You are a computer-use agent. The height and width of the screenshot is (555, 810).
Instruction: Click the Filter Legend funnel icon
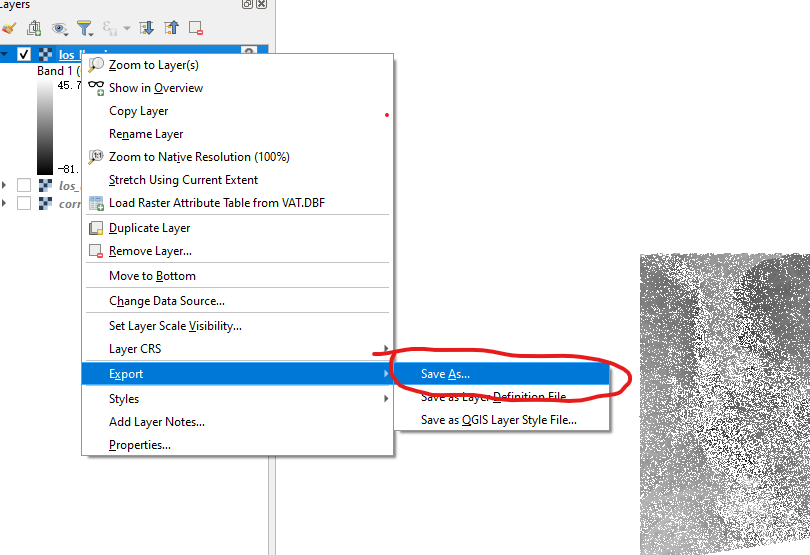pyautogui.click(x=84, y=28)
